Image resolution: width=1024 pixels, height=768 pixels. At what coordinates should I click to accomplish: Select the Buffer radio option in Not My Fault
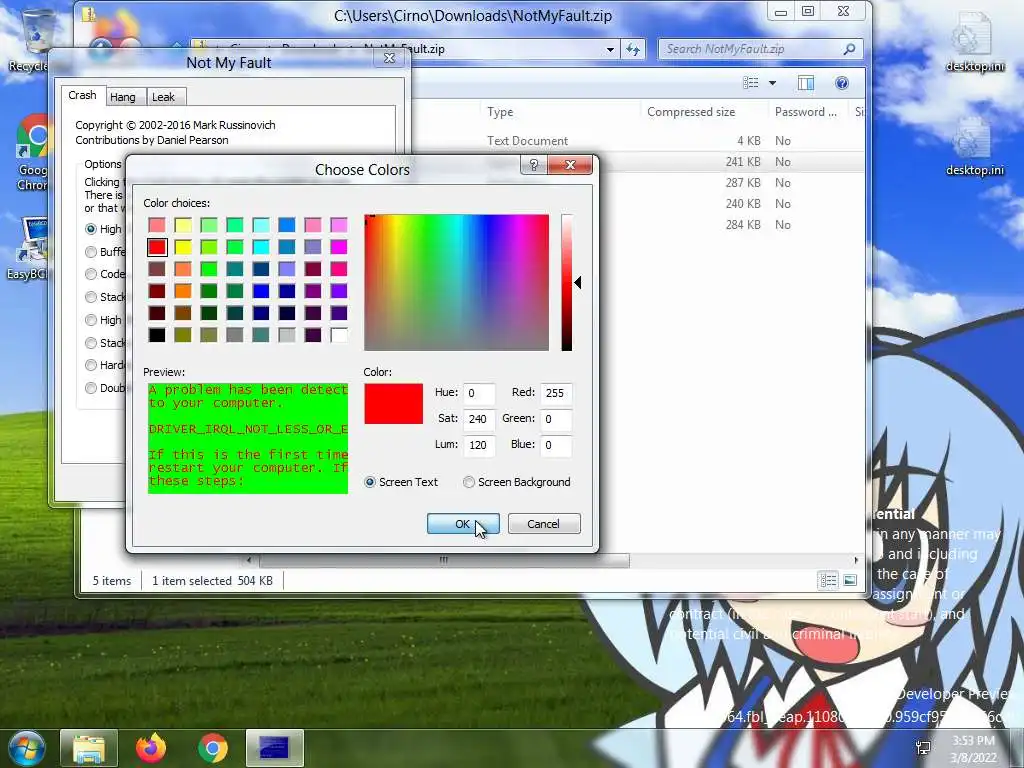pyautogui.click(x=91, y=252)
